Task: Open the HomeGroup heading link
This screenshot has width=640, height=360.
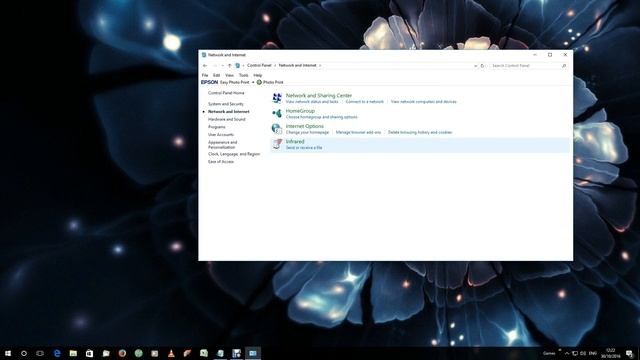Action: point(300,111)
